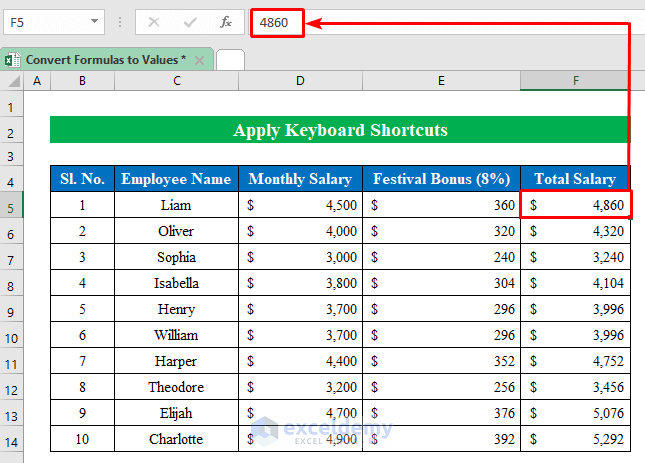
Task: Click Harper's total salary 4,752
Action: point(575,361)
